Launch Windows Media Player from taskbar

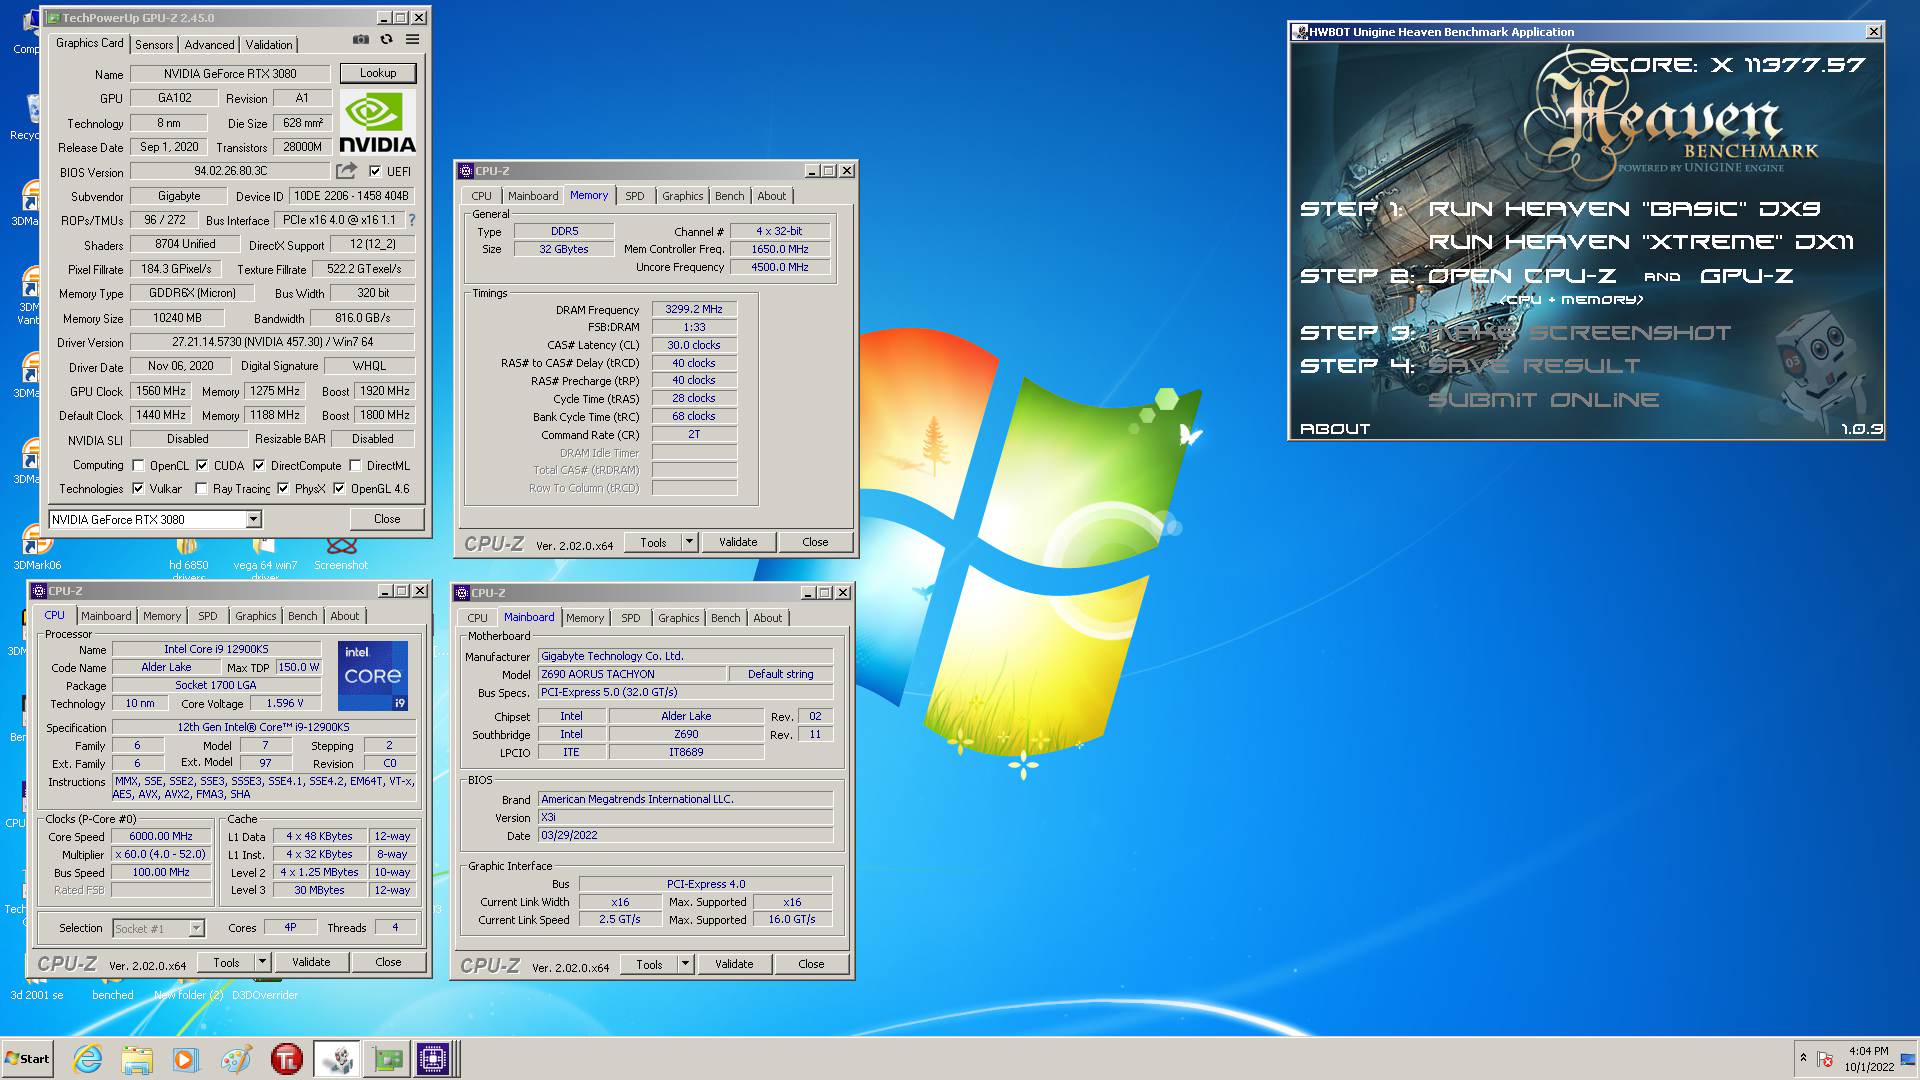click(185, 1059)
